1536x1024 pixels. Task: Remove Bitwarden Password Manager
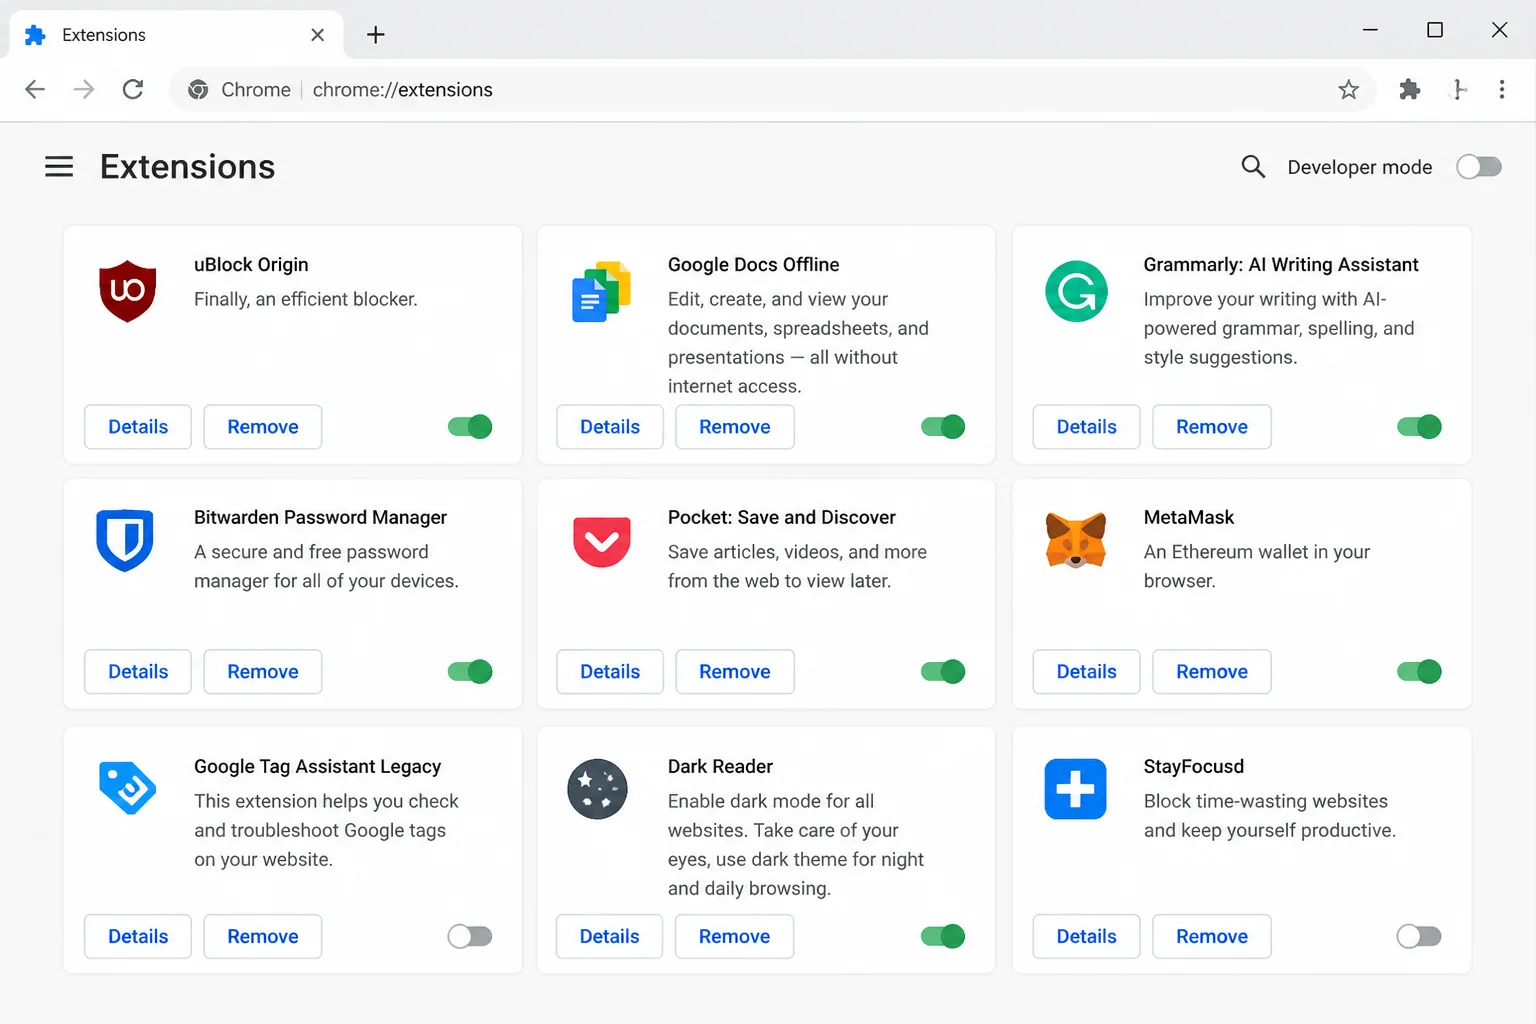[263, 671]
